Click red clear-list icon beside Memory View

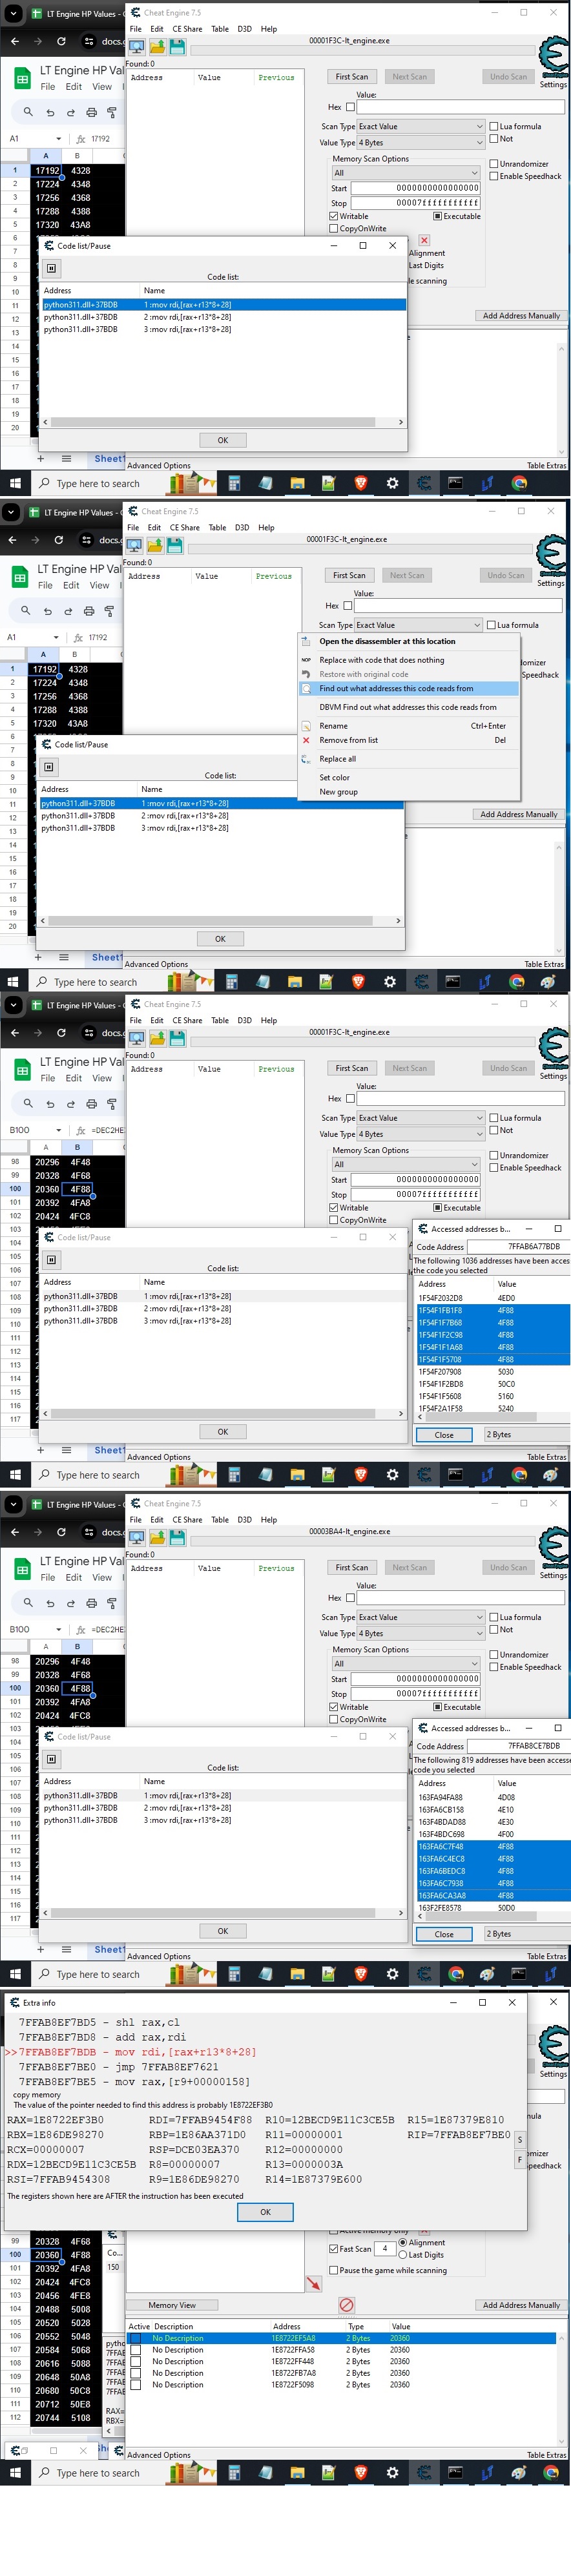(346, 2305)
